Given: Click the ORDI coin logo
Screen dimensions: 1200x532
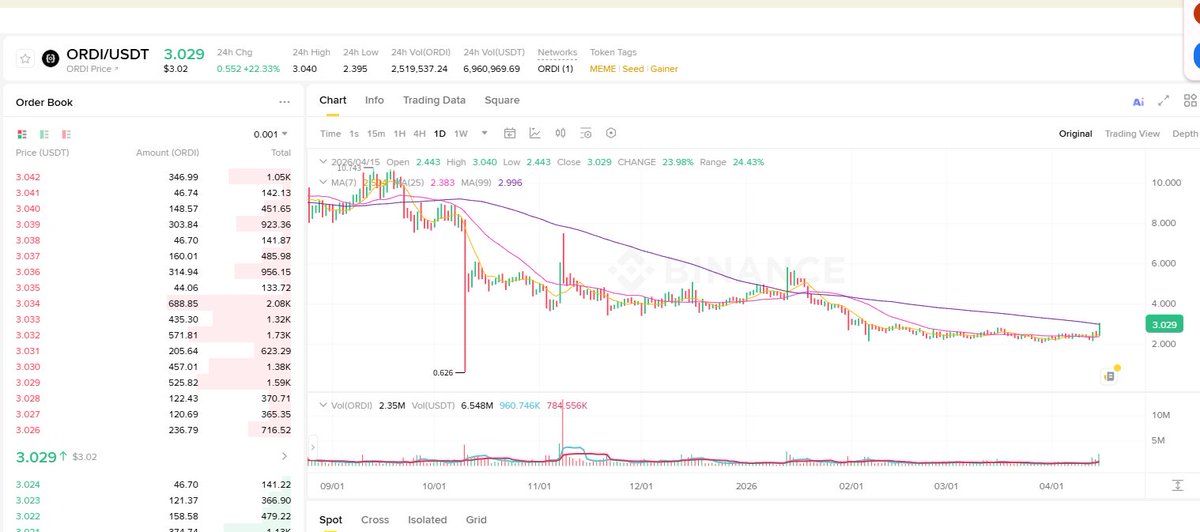Looking at the screenshot, I should point(52,60).
